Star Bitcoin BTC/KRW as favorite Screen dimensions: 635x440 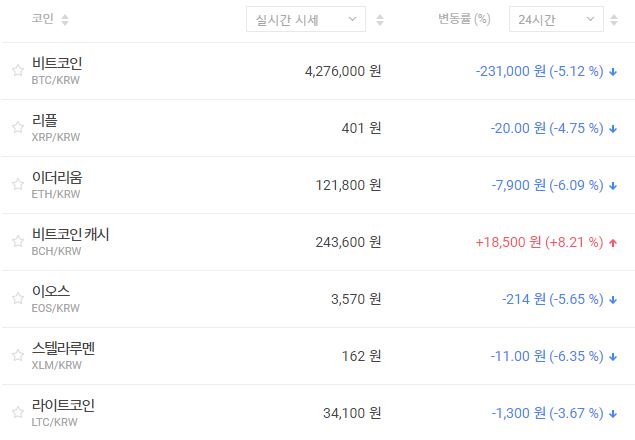click(17, 71)
